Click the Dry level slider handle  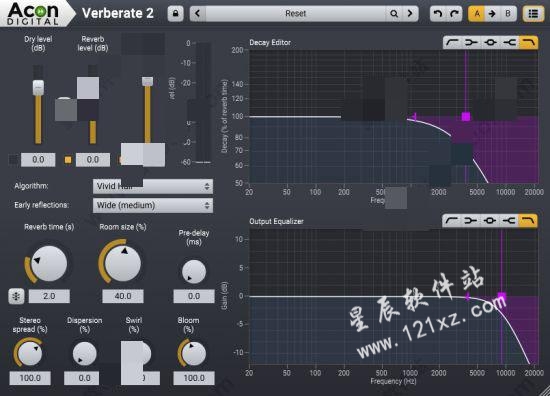tap(38, 87)
